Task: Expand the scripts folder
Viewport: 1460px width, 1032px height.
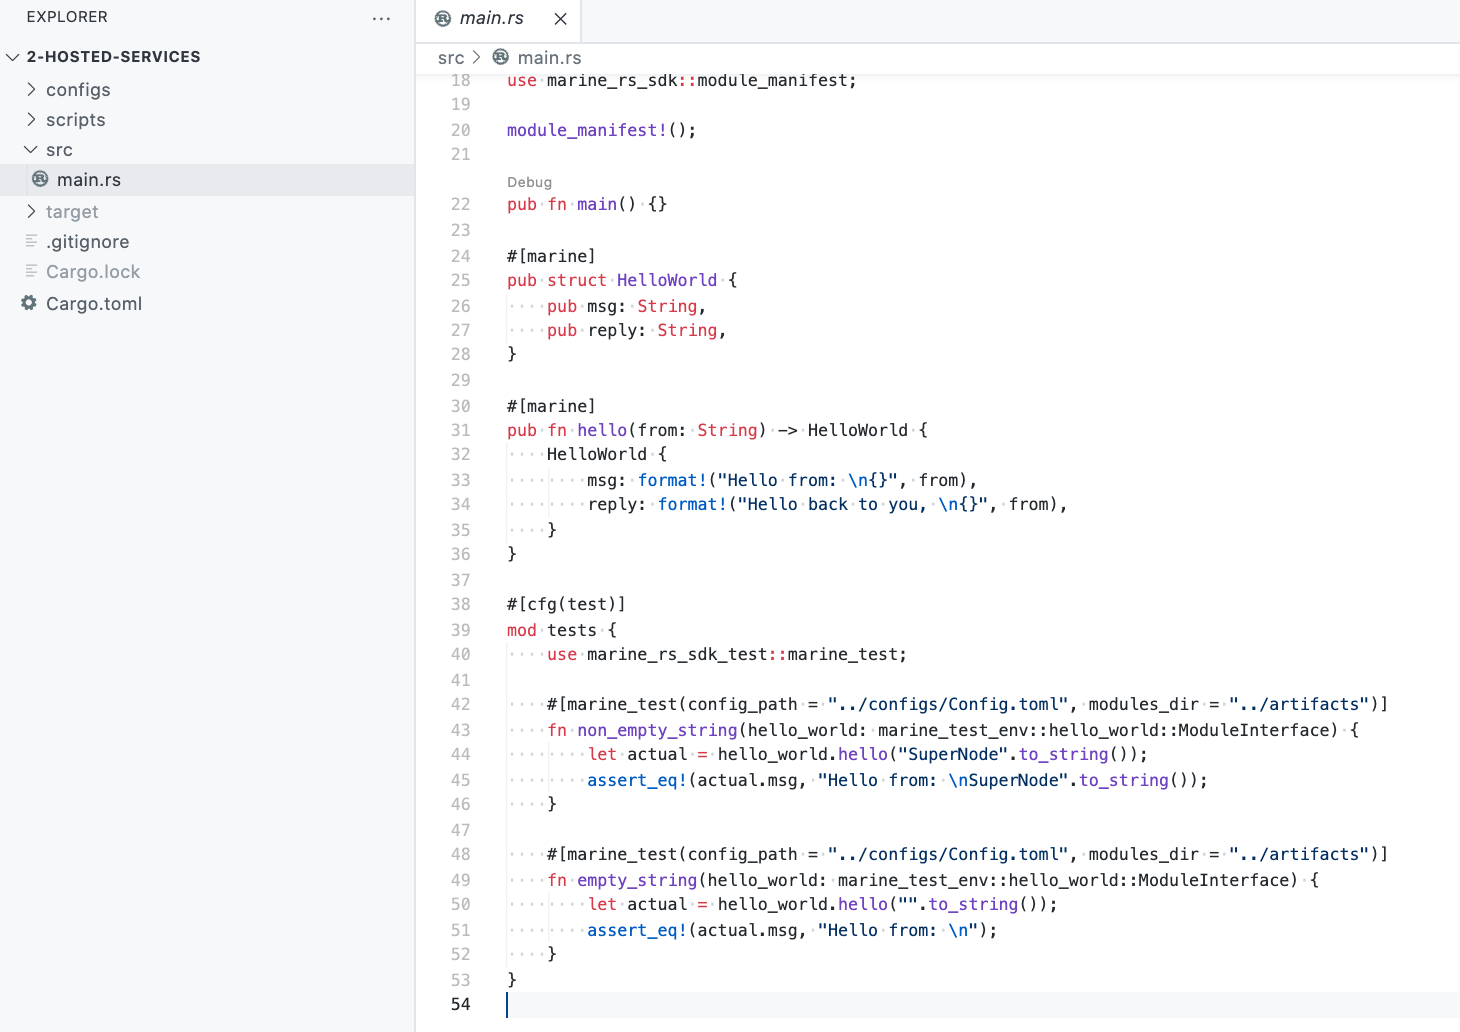Action: (31, 119)
